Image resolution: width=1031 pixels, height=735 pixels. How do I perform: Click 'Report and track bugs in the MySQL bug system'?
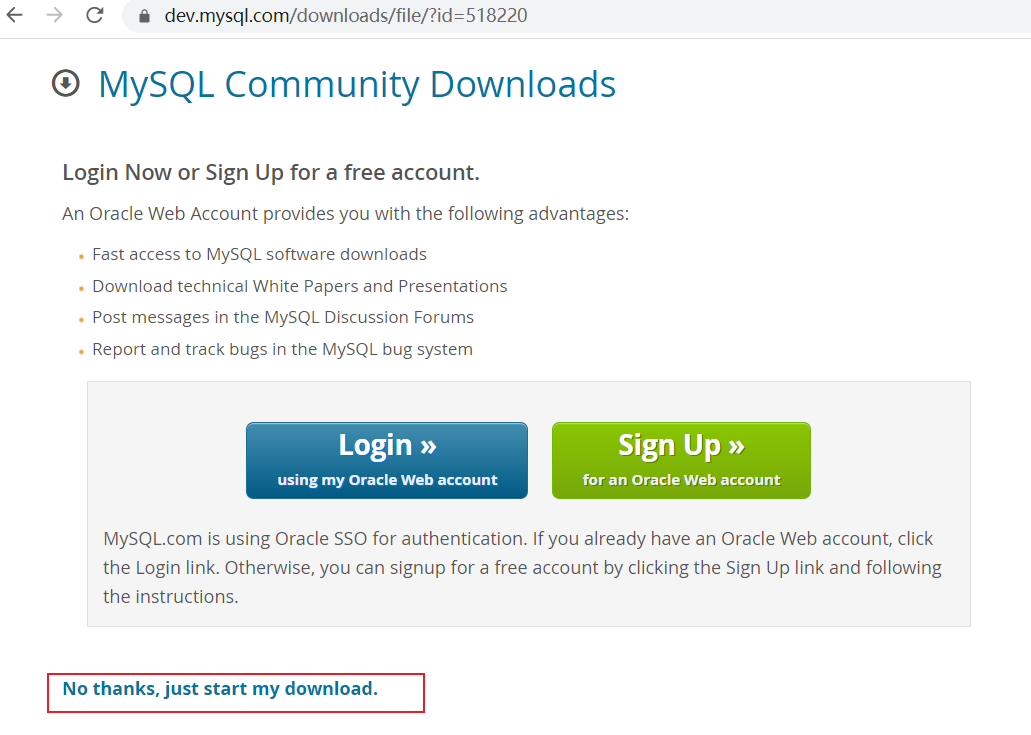pos(282,349)
